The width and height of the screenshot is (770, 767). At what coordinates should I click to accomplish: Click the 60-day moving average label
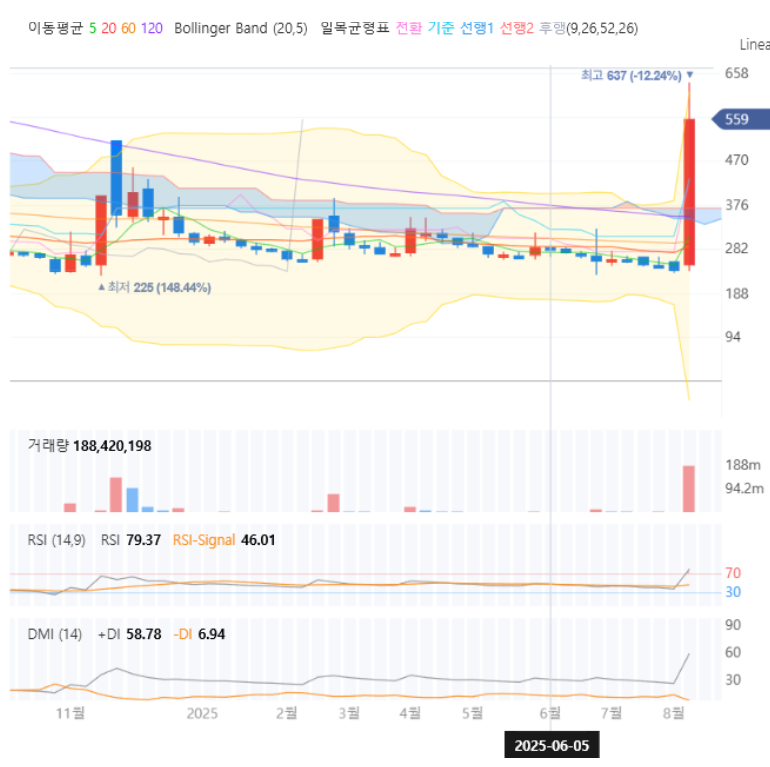128,28
